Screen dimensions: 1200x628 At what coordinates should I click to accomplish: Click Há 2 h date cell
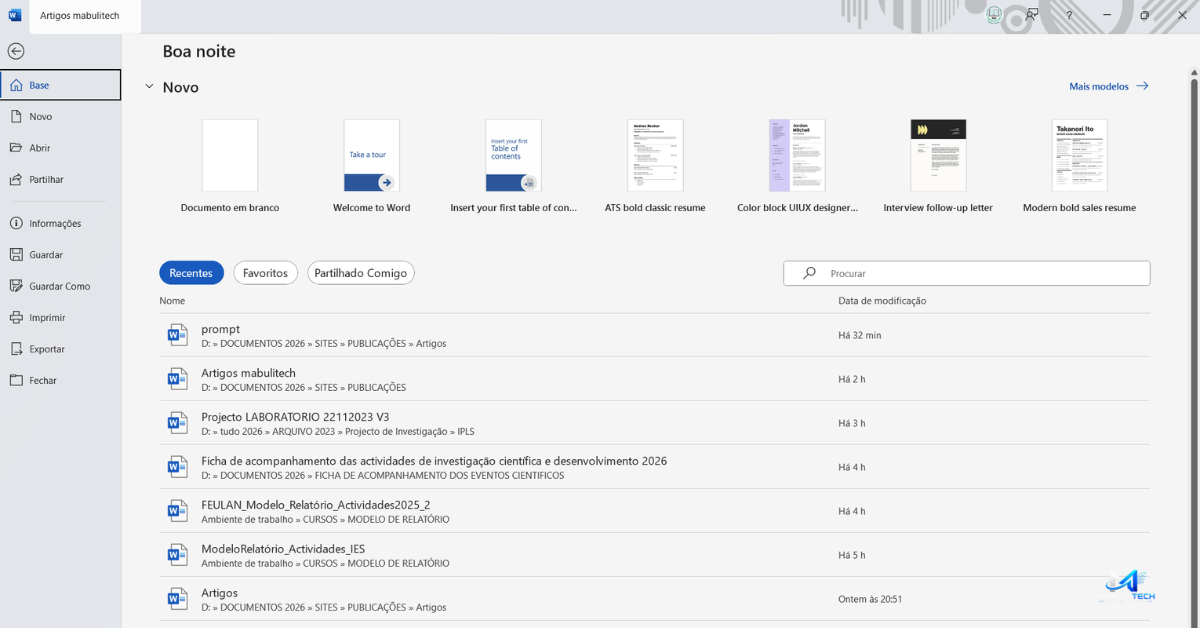852,379
